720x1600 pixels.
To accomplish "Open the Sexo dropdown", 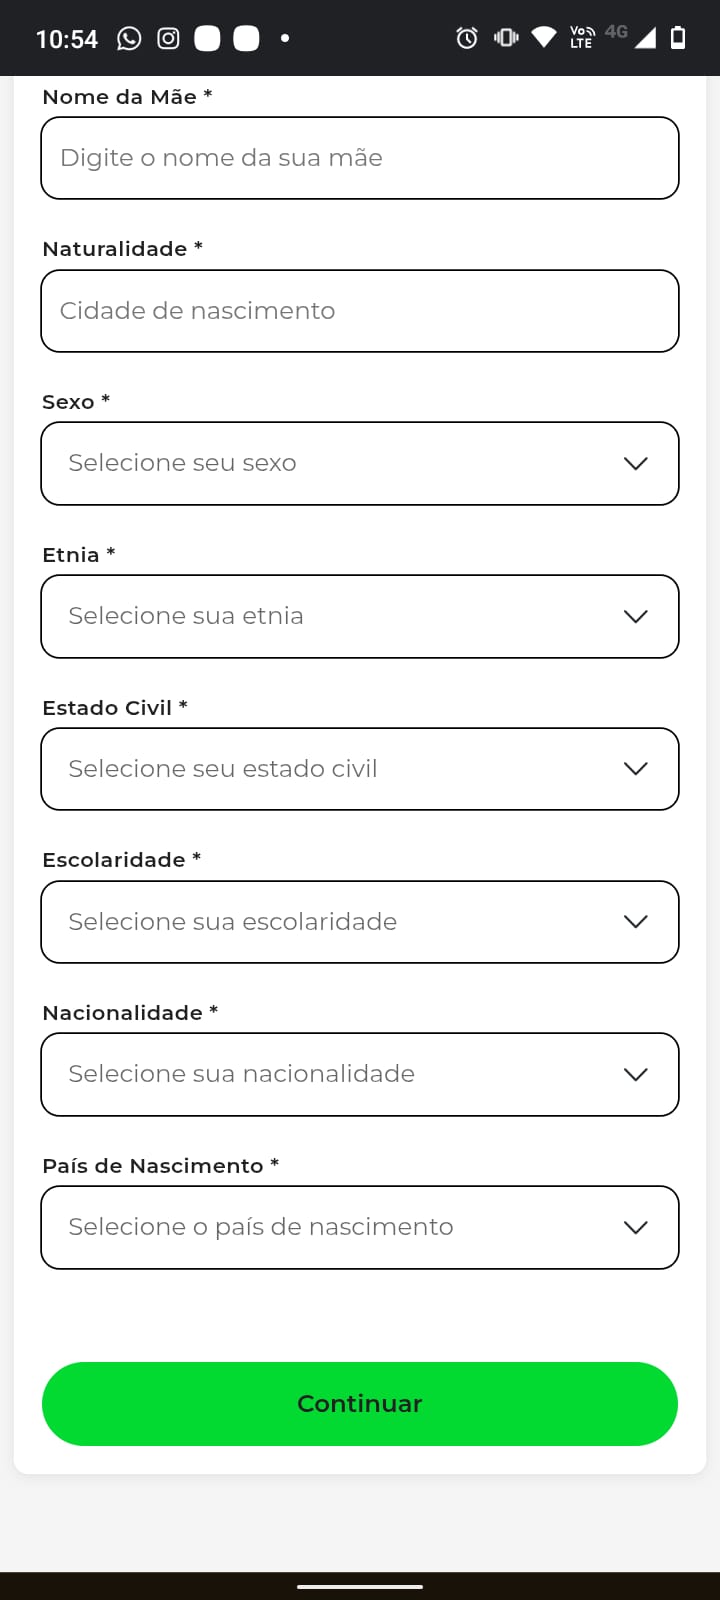I will pyautogui.click(x=360, y=464).
